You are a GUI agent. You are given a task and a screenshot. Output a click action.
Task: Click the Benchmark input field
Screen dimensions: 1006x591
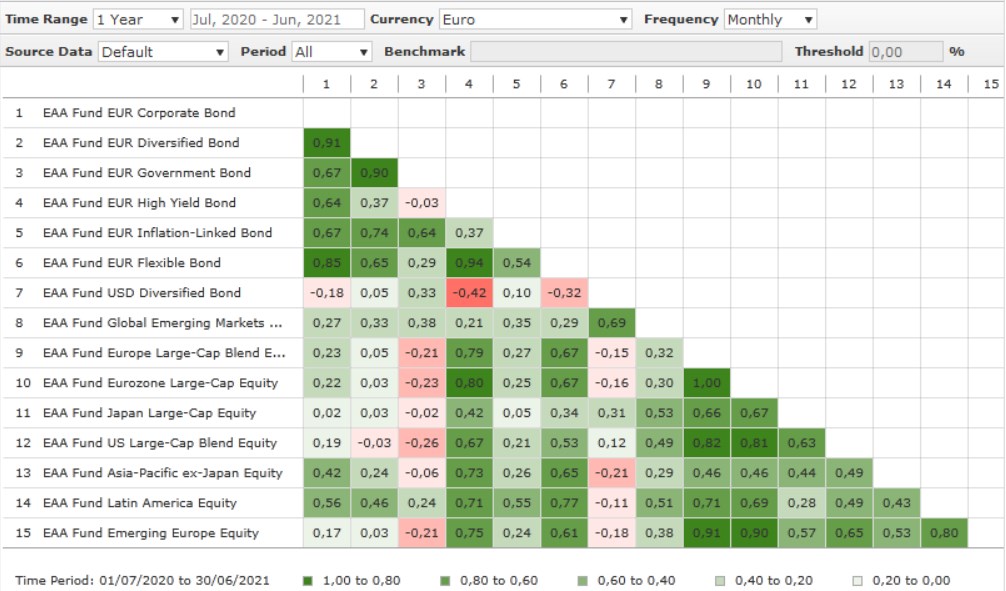tap(626, 52)
